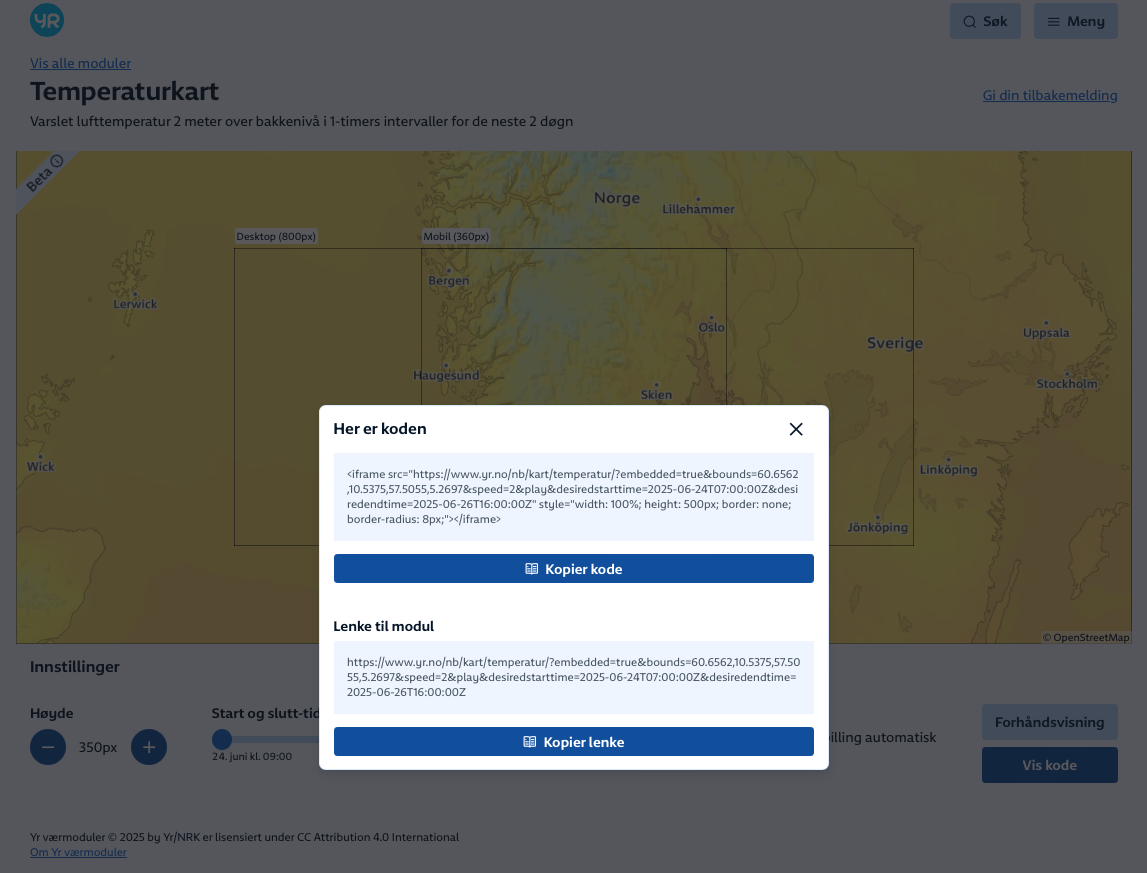
Task: Click the Temperaturkart page heading
Action: (124, 91)
